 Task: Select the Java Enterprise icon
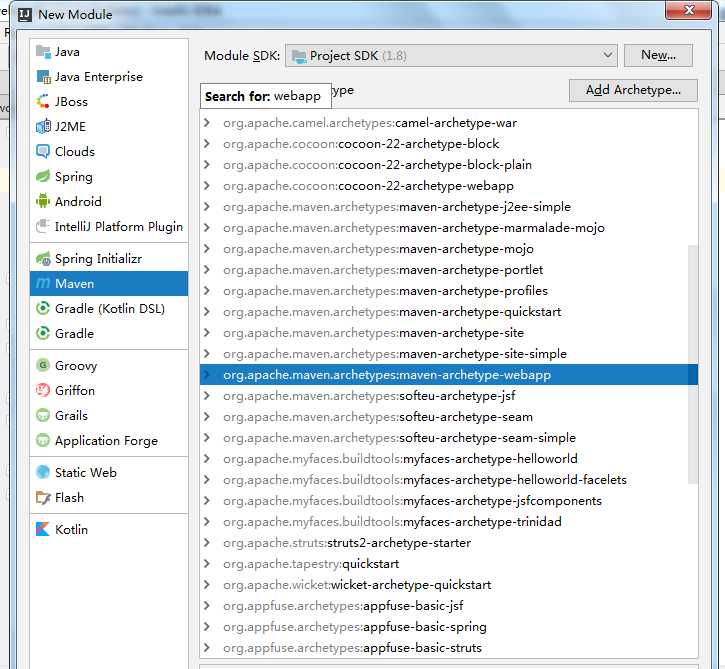coord(43,77)
